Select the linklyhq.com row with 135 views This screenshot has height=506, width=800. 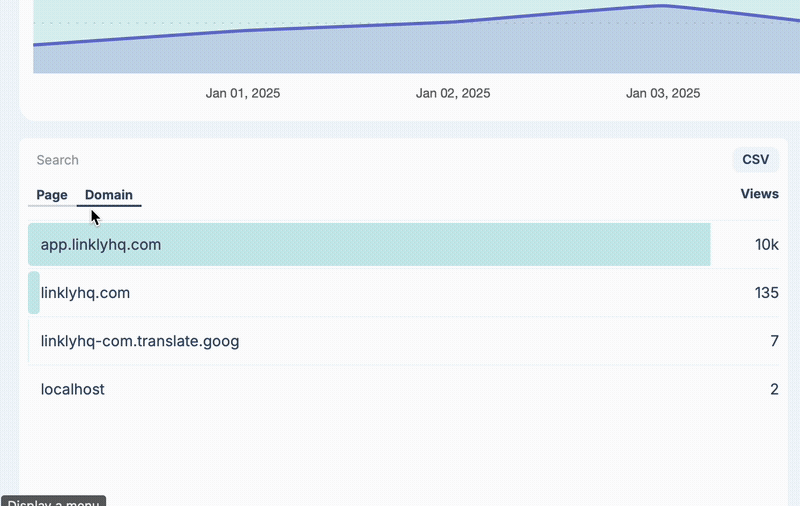point(404,293)
